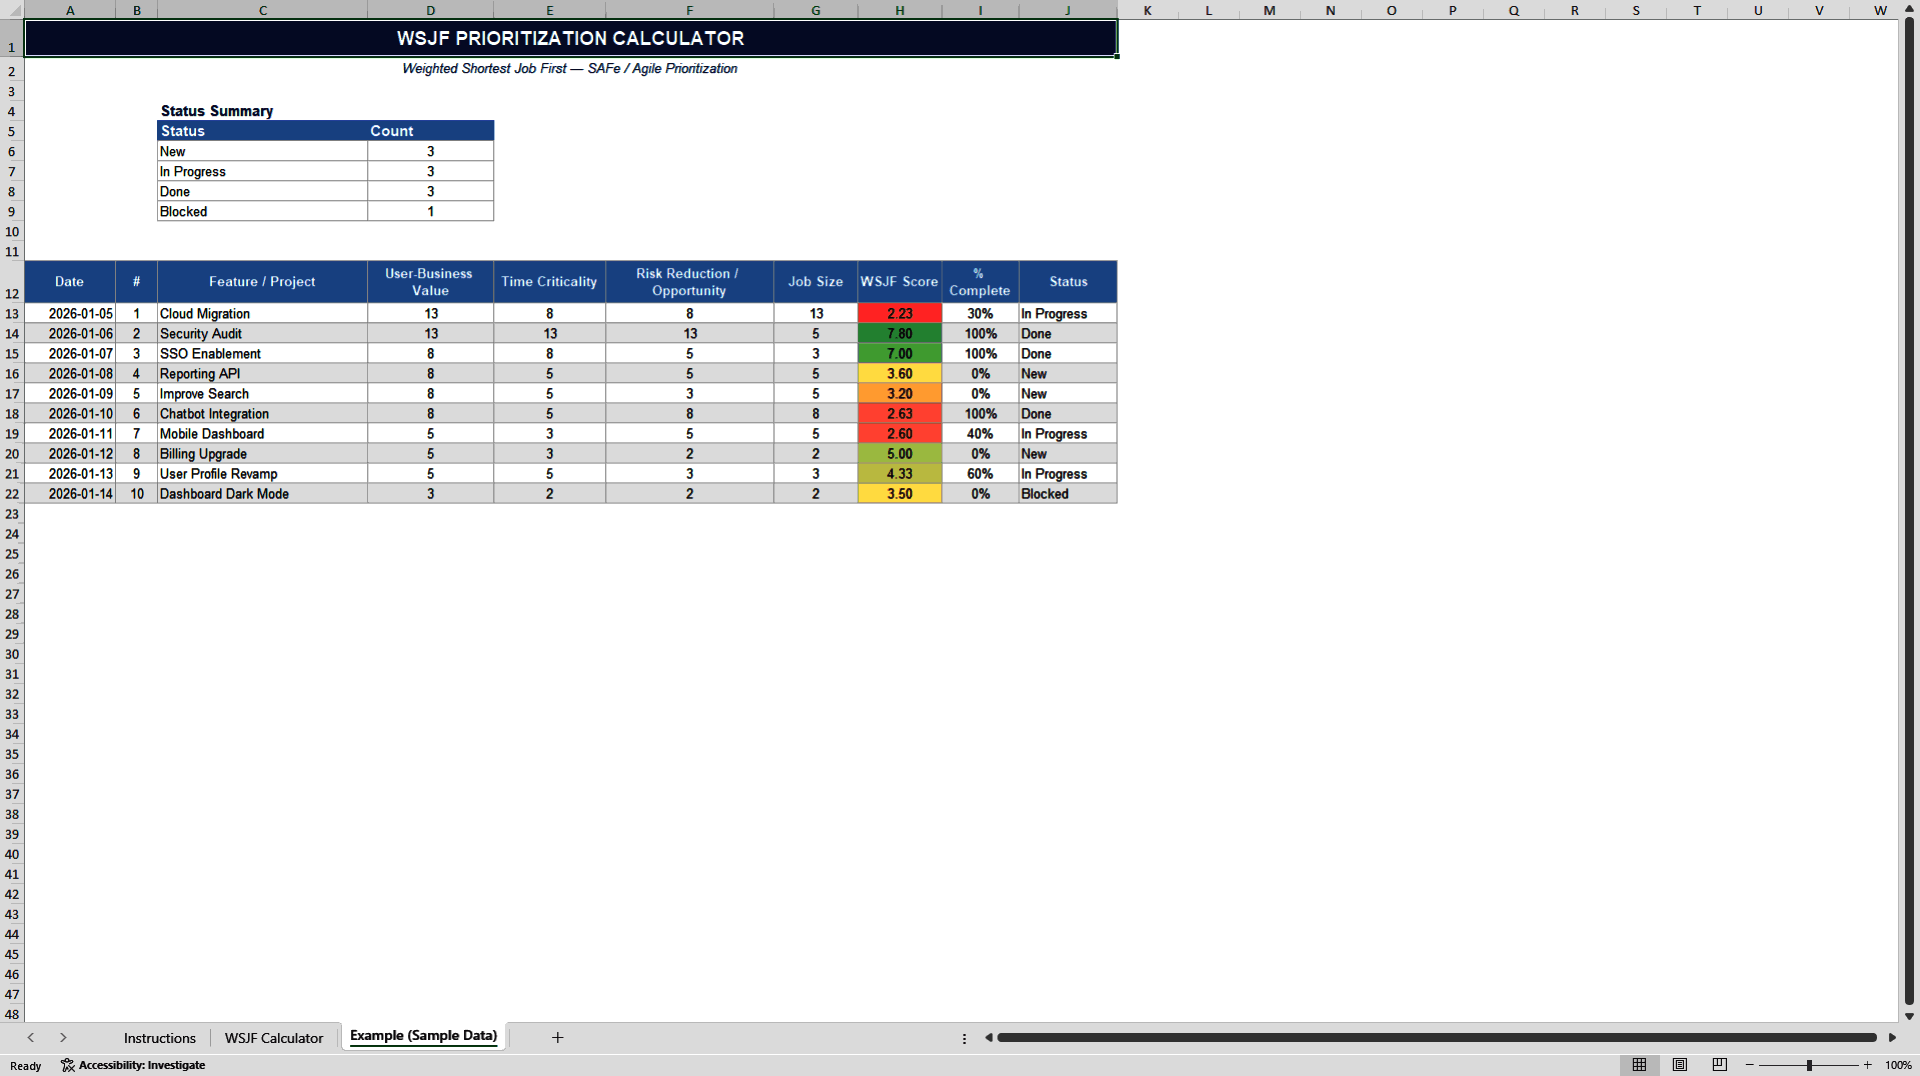
Task: Select the Security Audit cell
Action: pos(262,334)
